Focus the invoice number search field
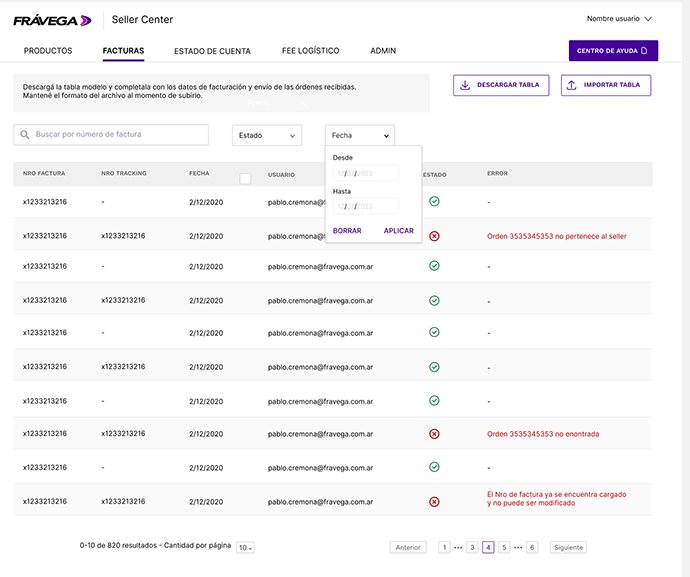690x577 pixels. pos(111,135)
